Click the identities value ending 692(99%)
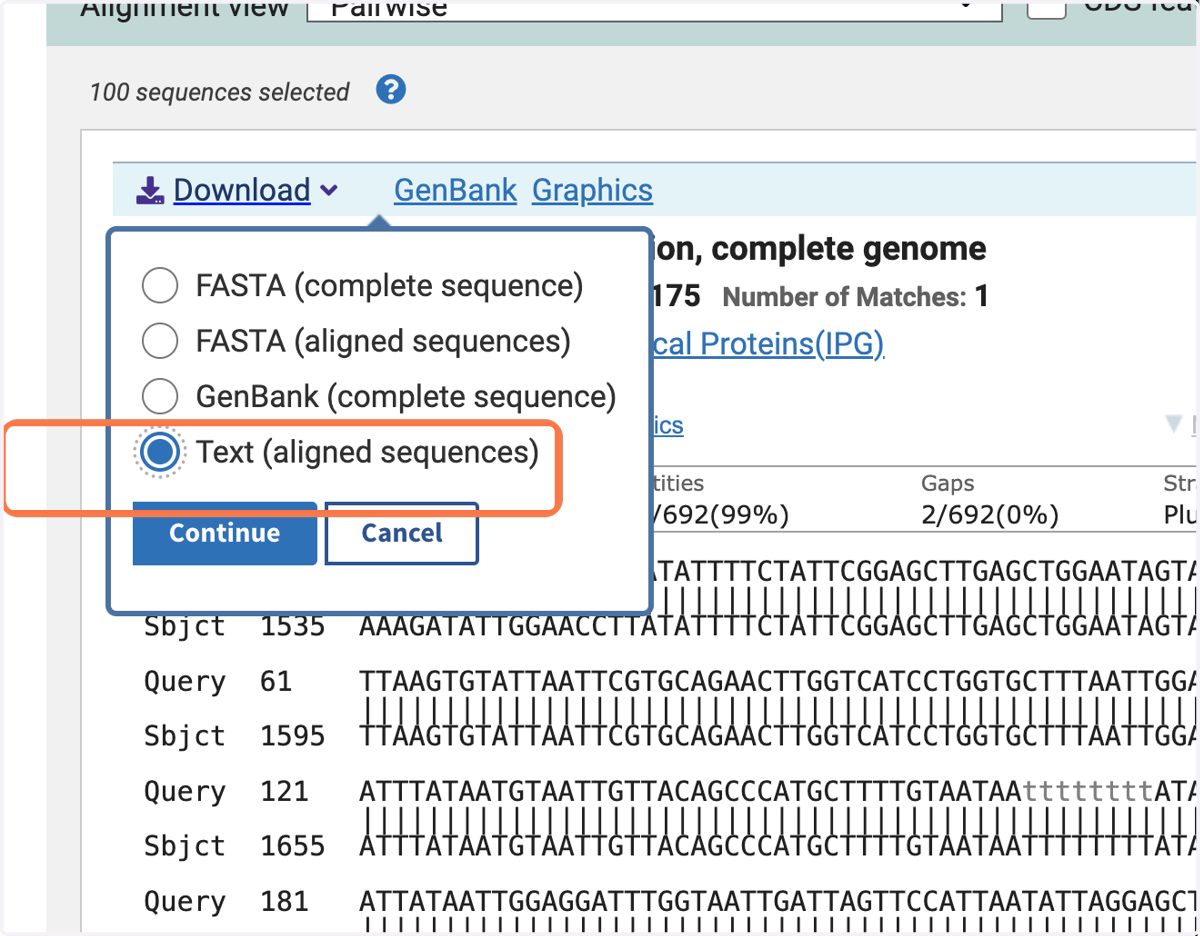Screen dimensions: 1200x936 720,515
